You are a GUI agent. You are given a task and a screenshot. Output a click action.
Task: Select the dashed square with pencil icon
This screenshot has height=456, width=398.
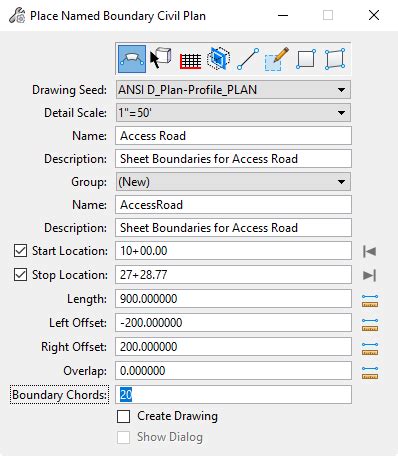pyautogui.click(x=276, y=59)
